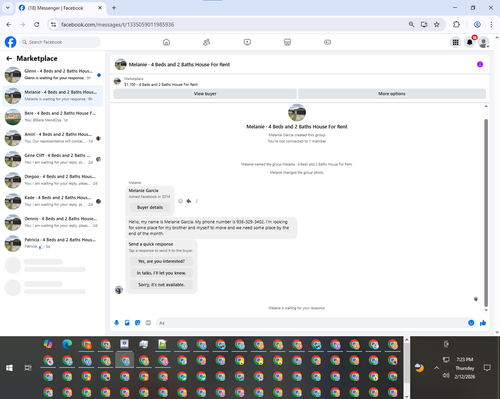Switch to the Messenger | Facebook tab

pos(61,8)
